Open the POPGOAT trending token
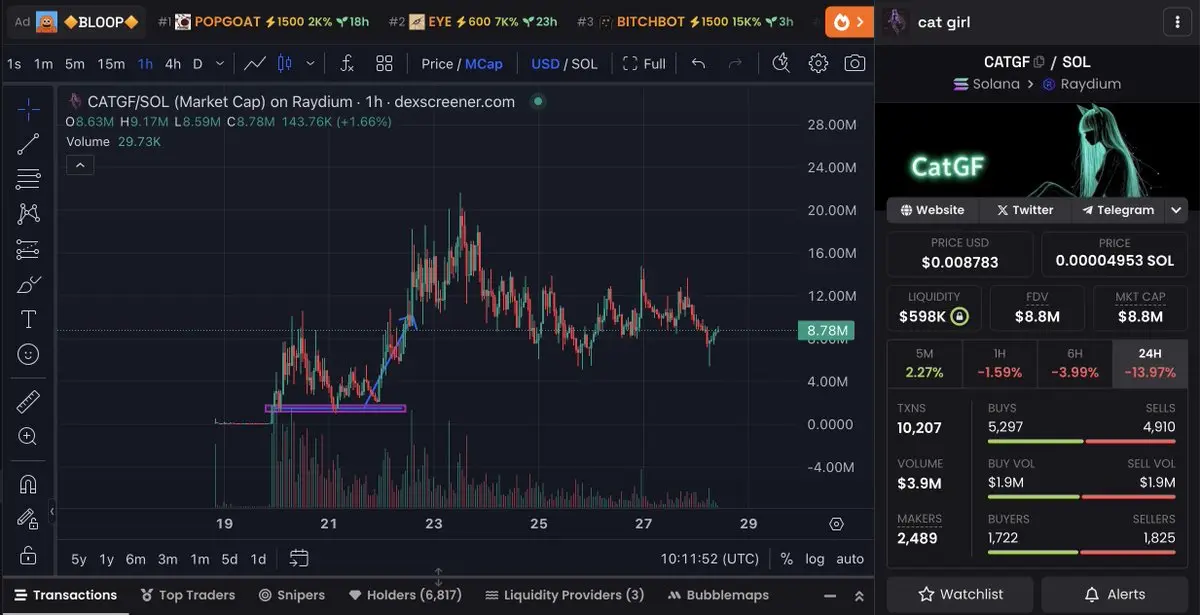The width and height of the screenshot is (1200, 615). (x=264, y=21)
